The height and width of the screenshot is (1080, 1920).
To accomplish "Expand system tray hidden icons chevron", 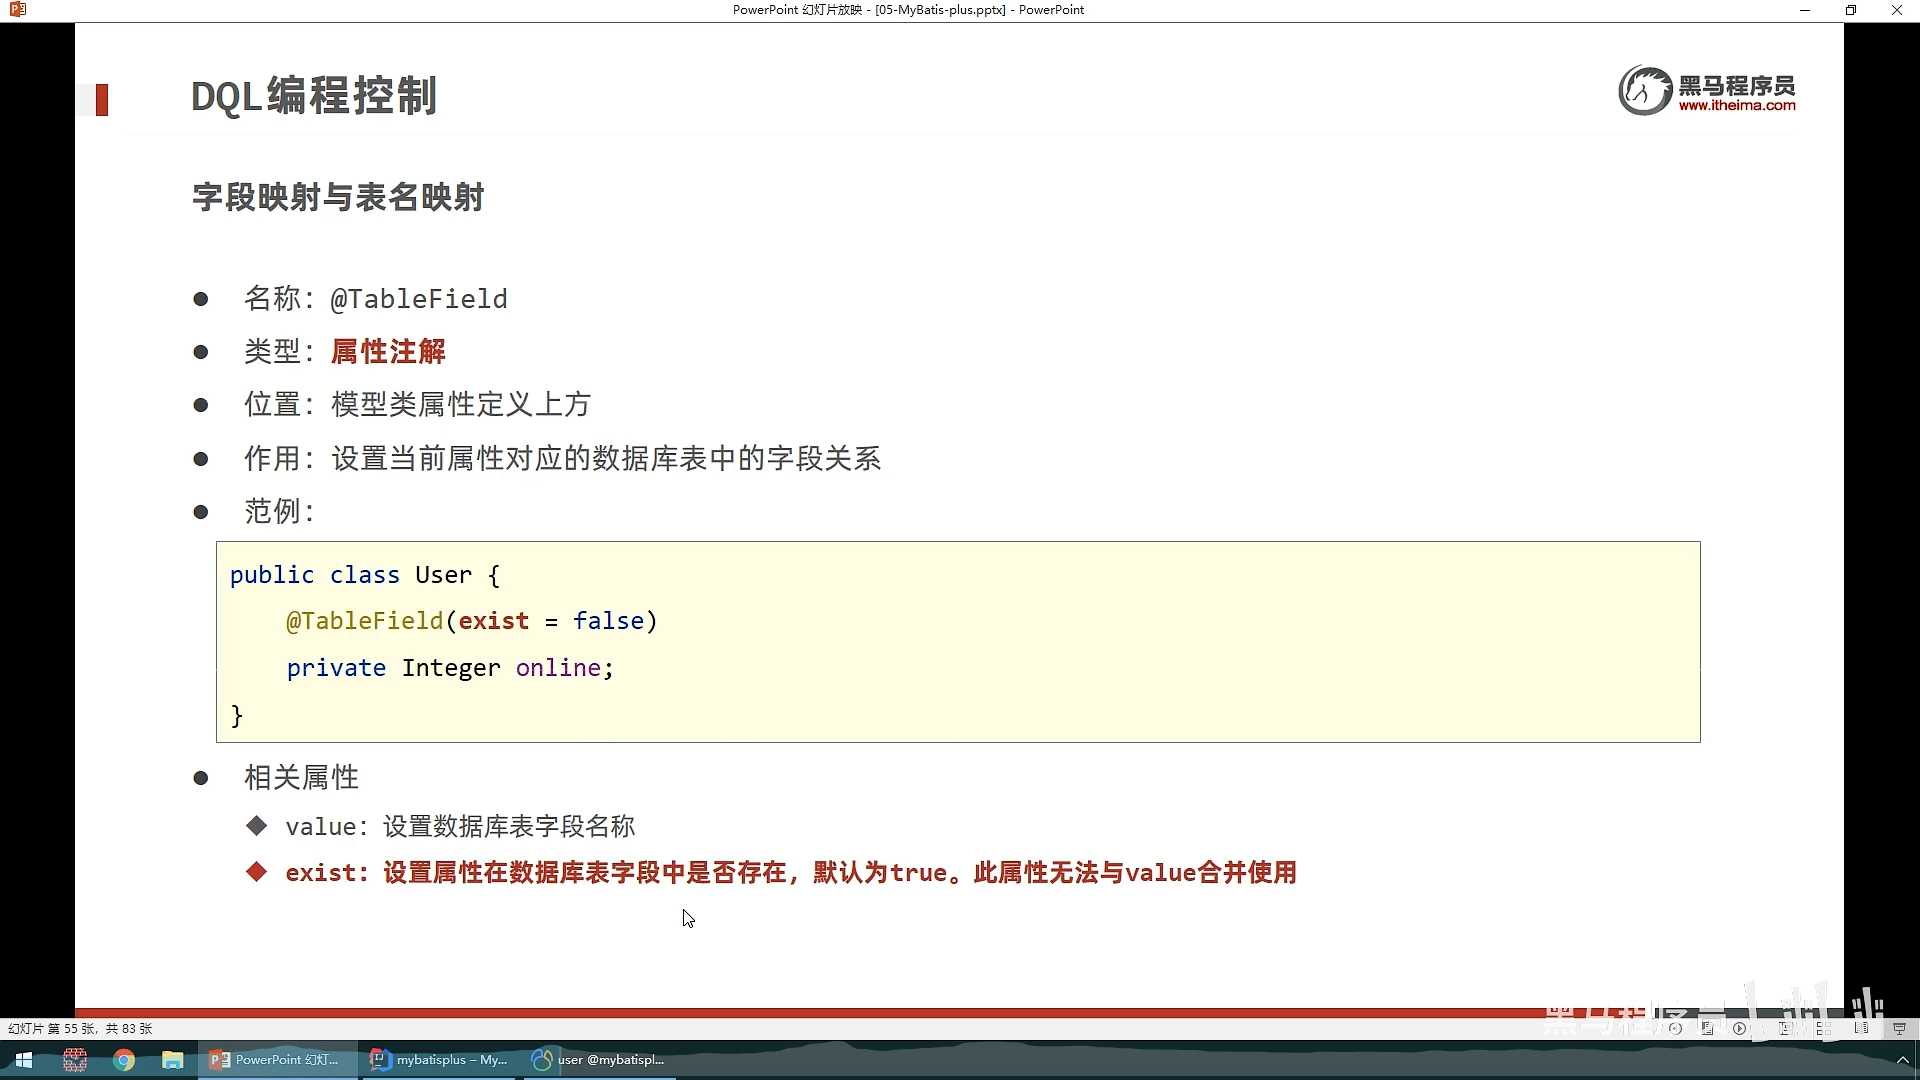I will click(1902, 1060).
